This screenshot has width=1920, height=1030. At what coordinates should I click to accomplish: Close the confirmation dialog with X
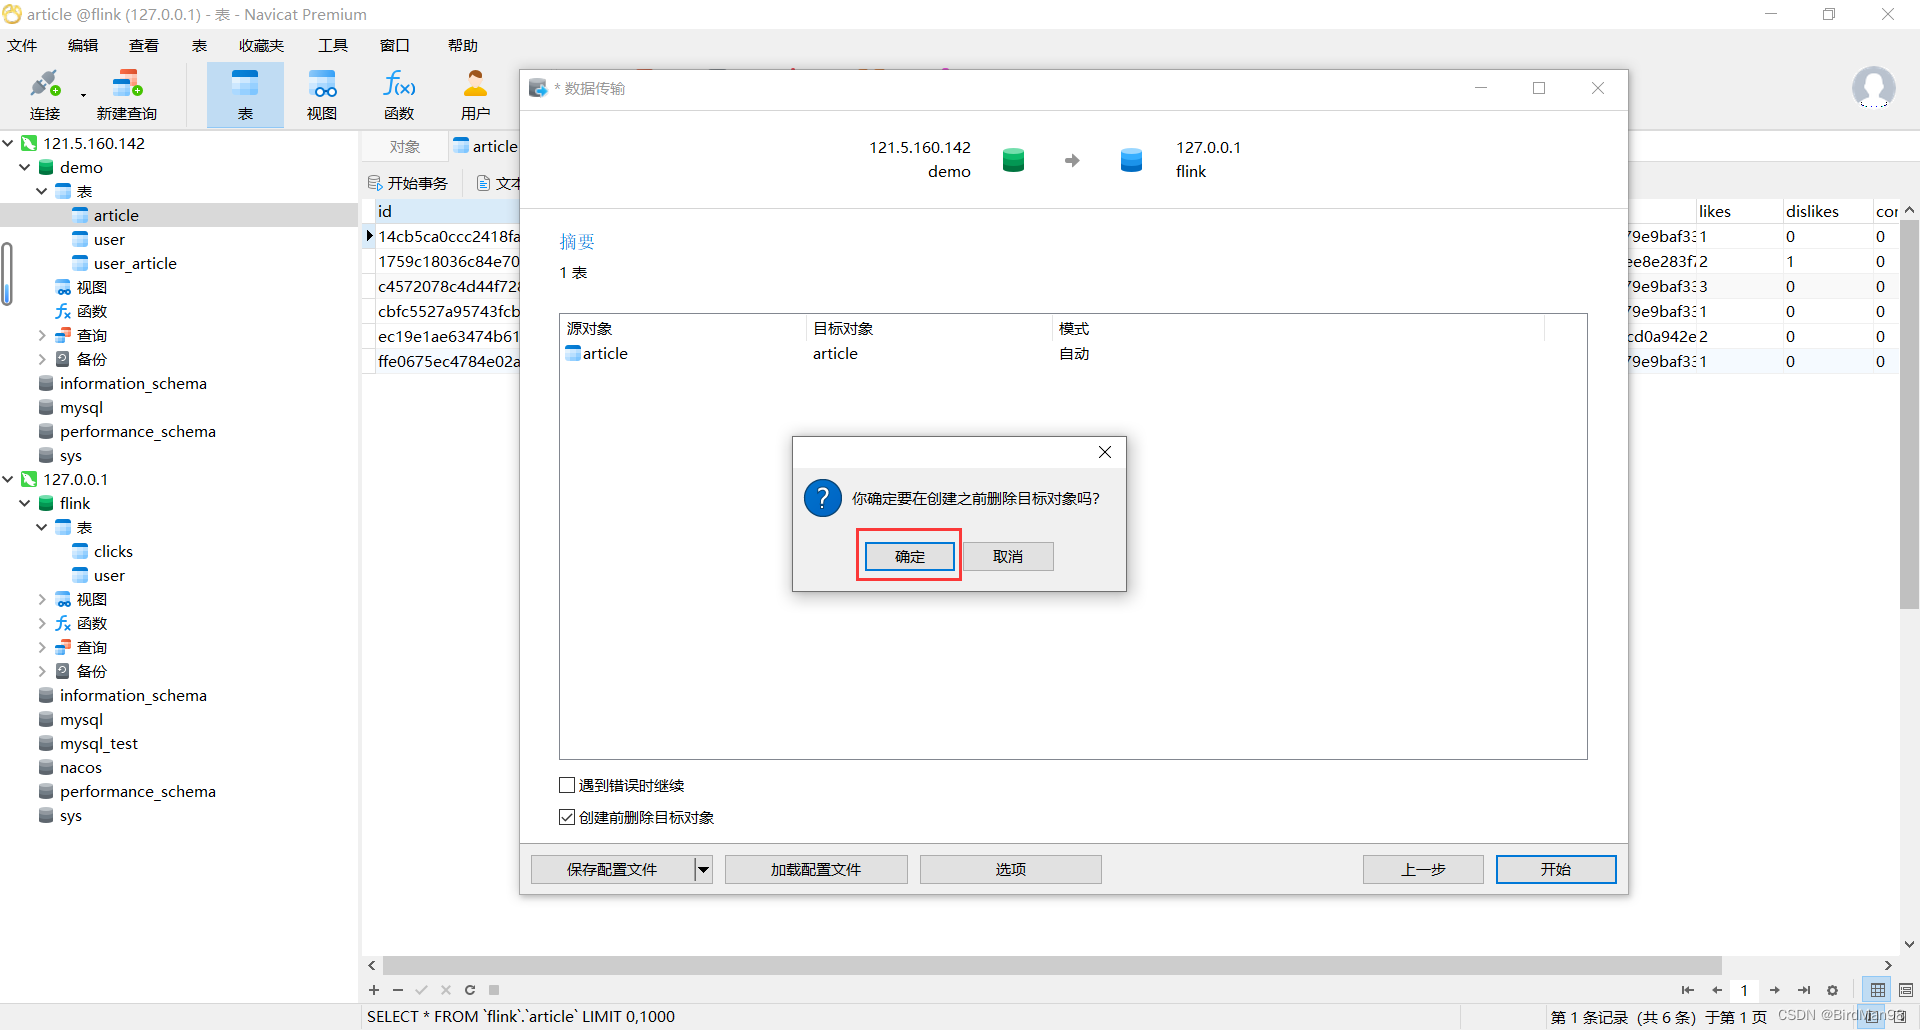pyautogui.click(x=1105, y=452)
